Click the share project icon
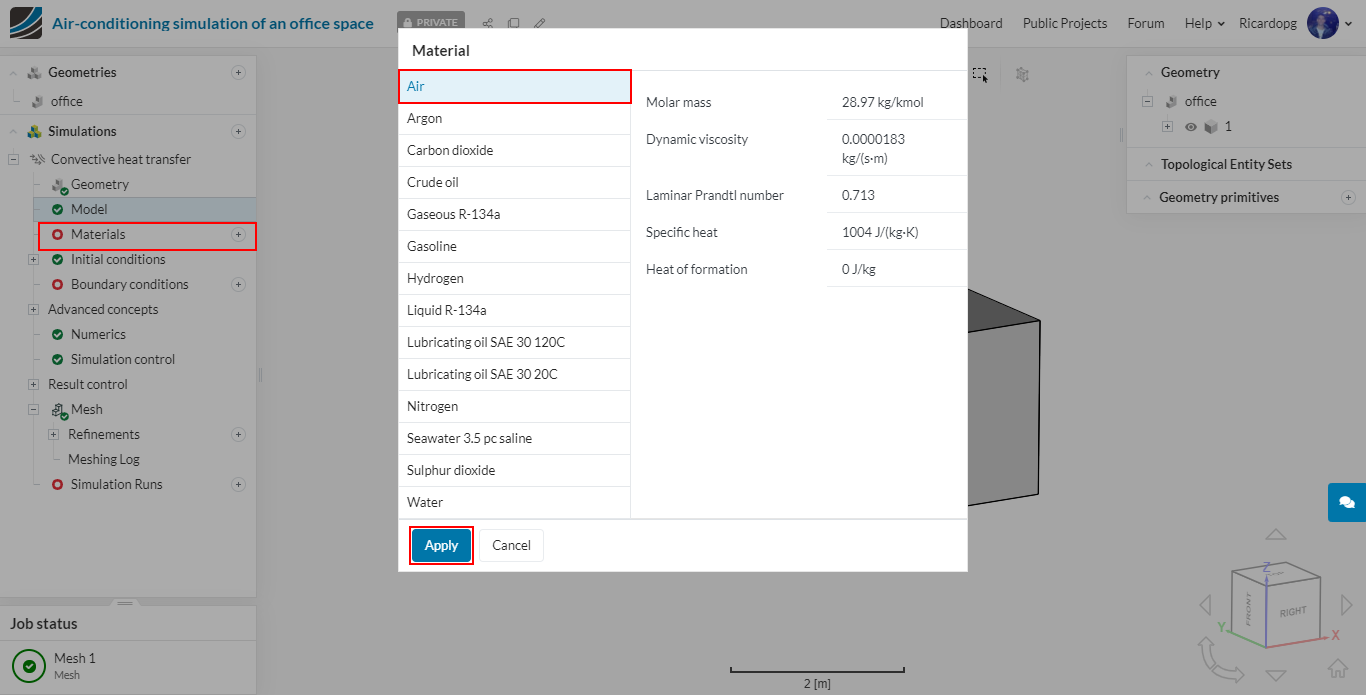Image resolution: width=1366 pixels, height=695 pixels. [x=488, y=23]
